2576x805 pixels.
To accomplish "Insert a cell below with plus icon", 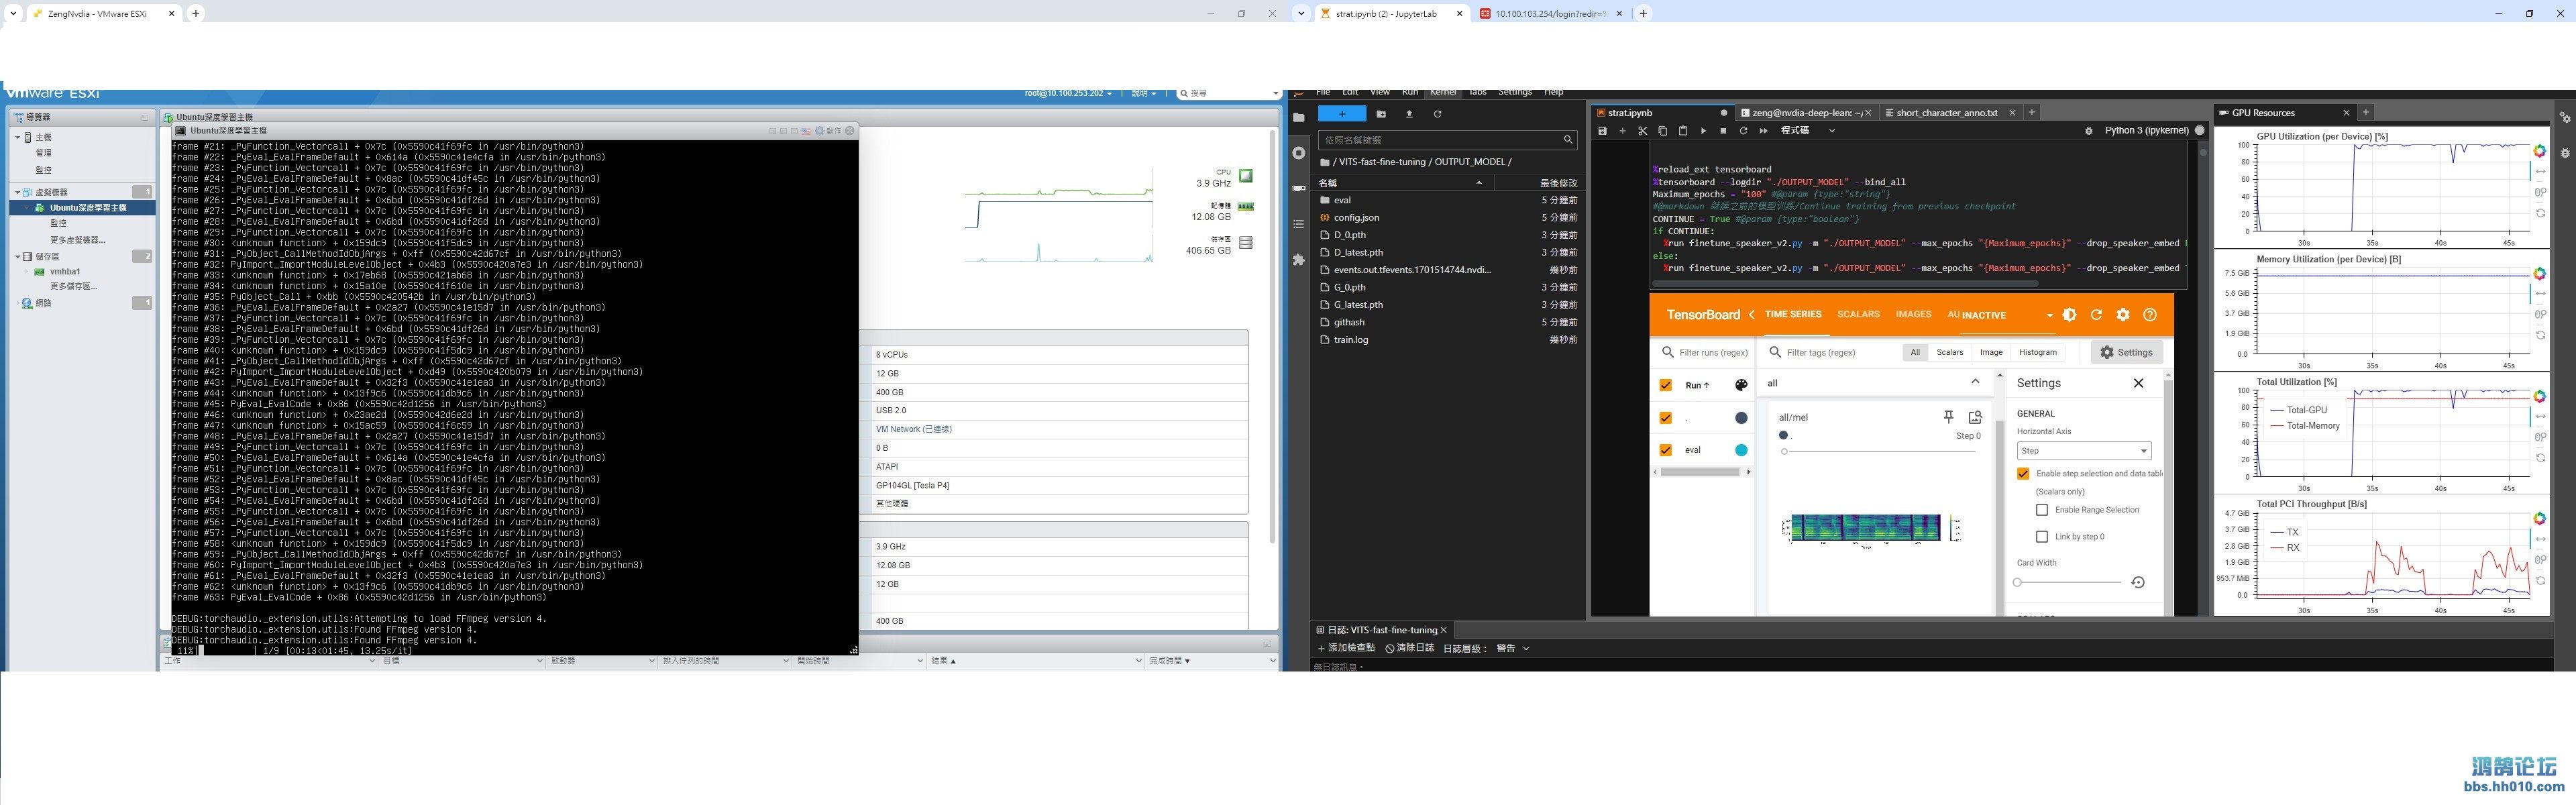I will [x=1622, y=131].
